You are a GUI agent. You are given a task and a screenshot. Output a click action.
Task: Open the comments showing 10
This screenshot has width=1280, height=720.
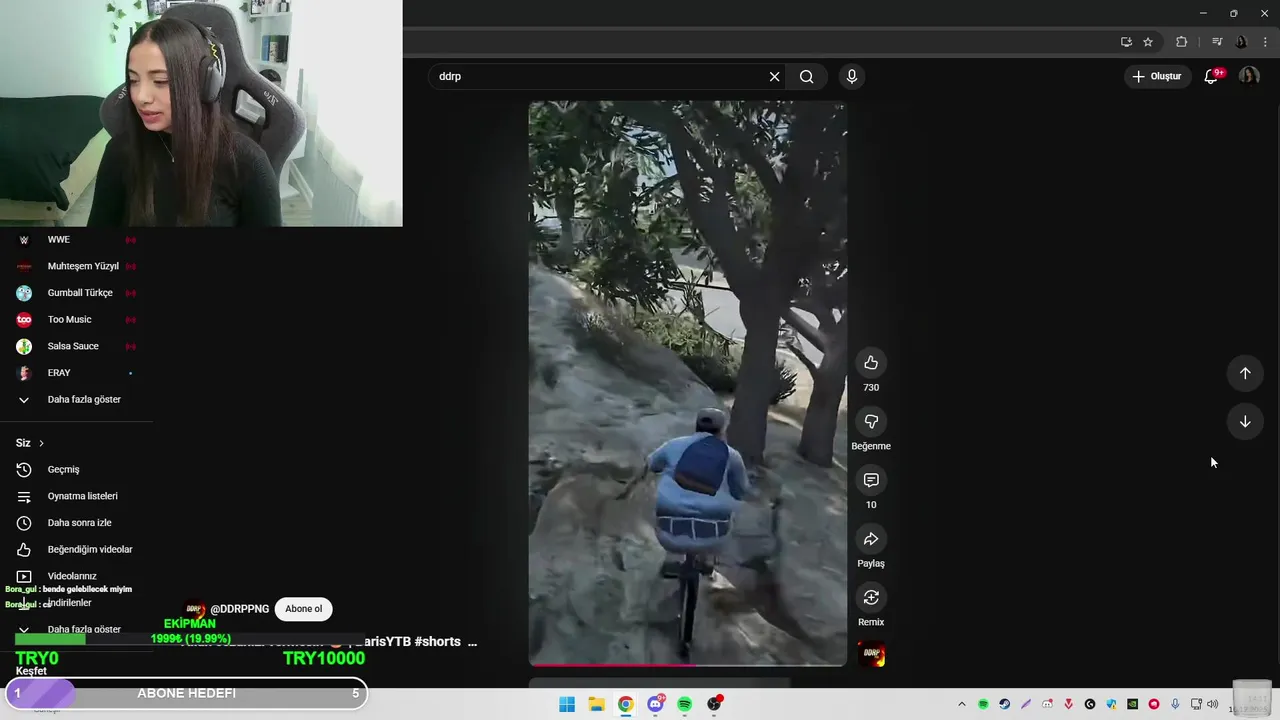tap(871, 481)
